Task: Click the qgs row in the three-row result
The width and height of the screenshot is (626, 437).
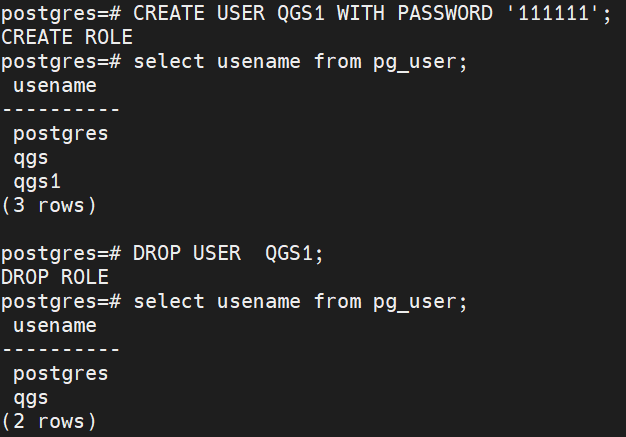Action: click(31, 157)
